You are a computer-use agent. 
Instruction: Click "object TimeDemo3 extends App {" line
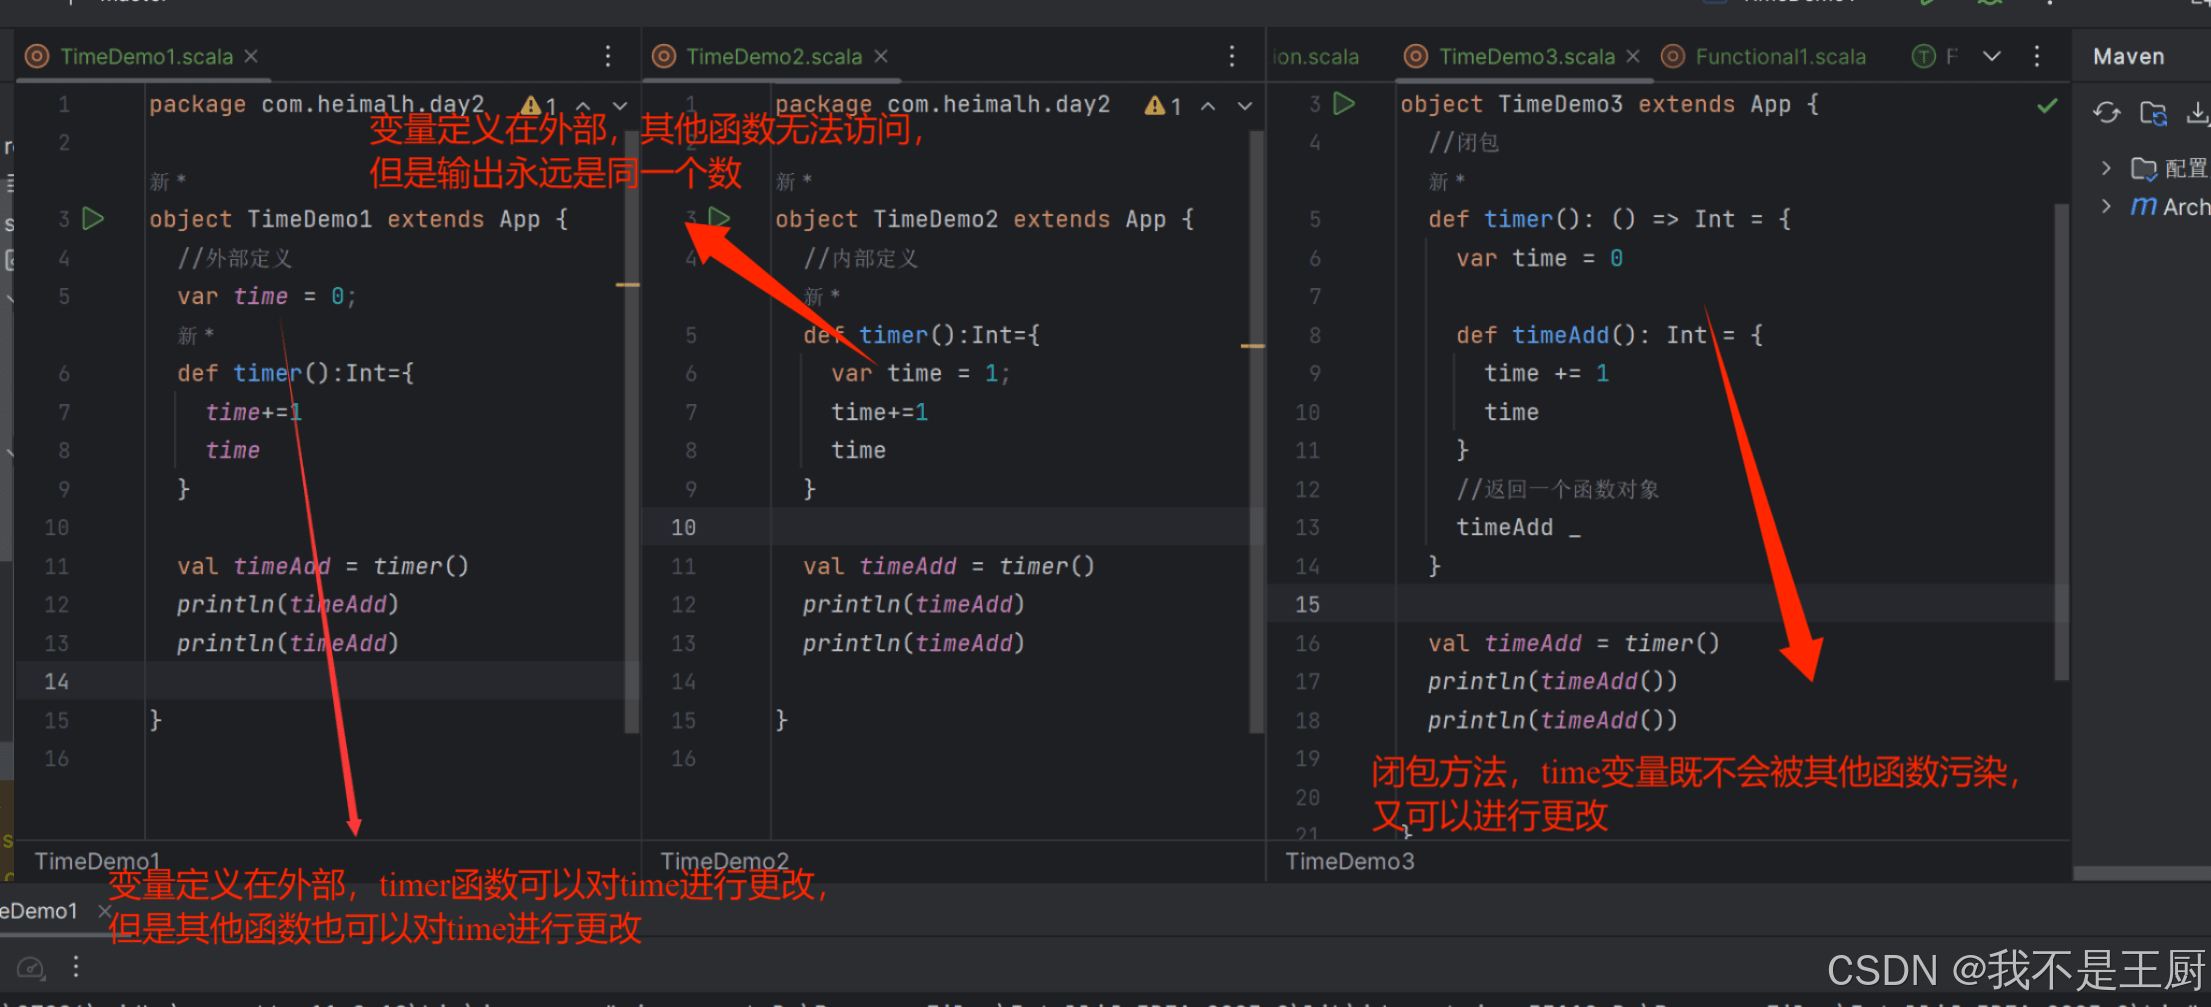tap(1609, 104)
